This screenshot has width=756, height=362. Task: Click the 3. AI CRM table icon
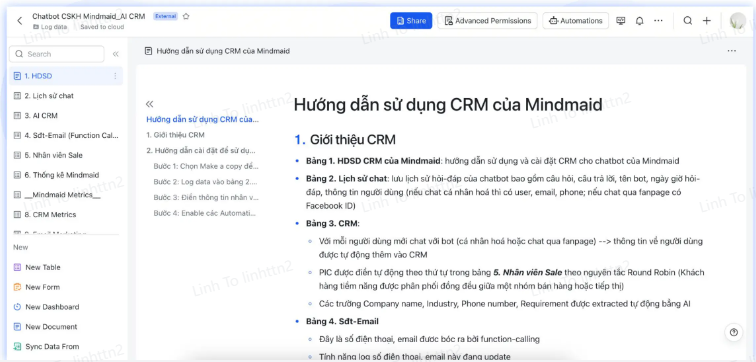click(17, 116)
